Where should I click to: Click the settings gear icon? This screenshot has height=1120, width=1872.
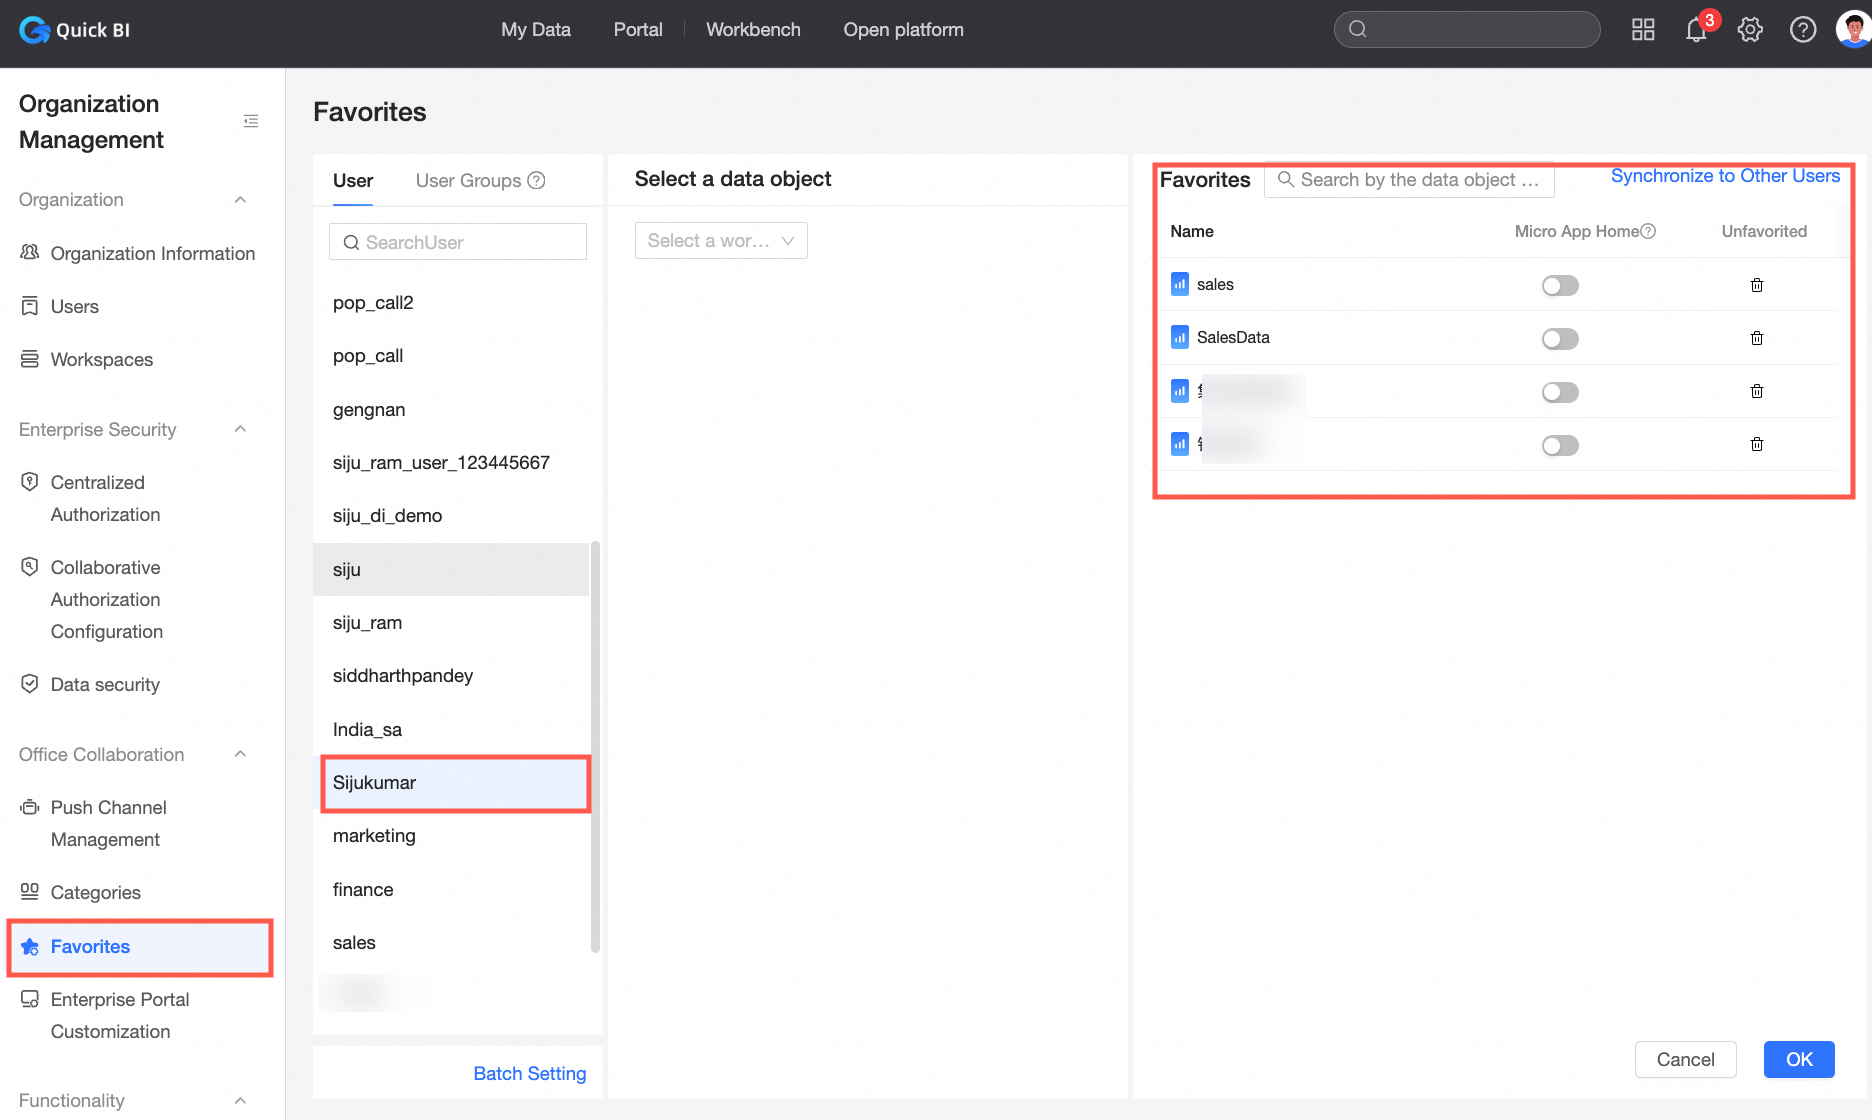[x=1750, y=30]
